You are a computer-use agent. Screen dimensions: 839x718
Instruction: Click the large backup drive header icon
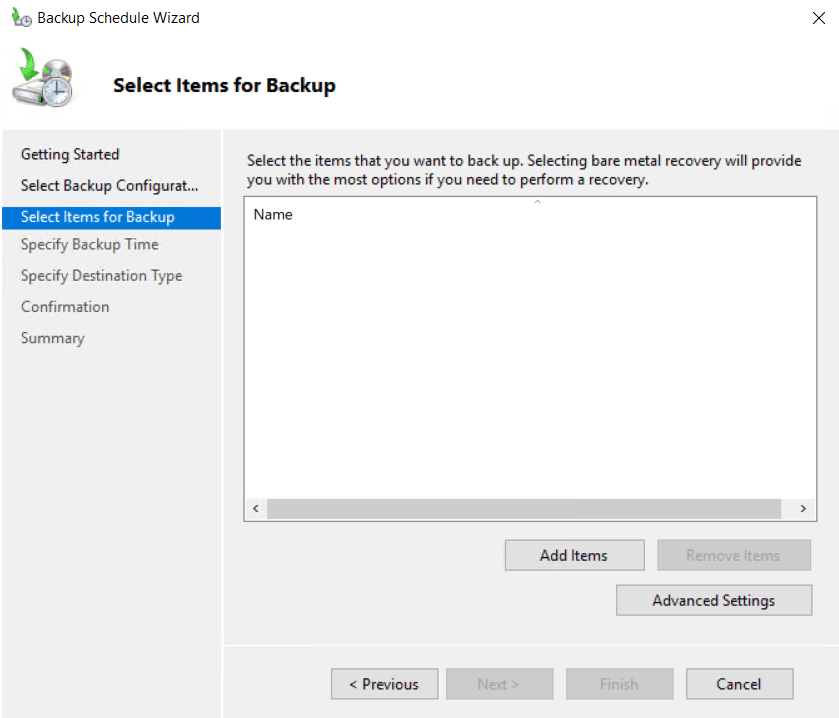pyautogui.click(x=43, y=82)
